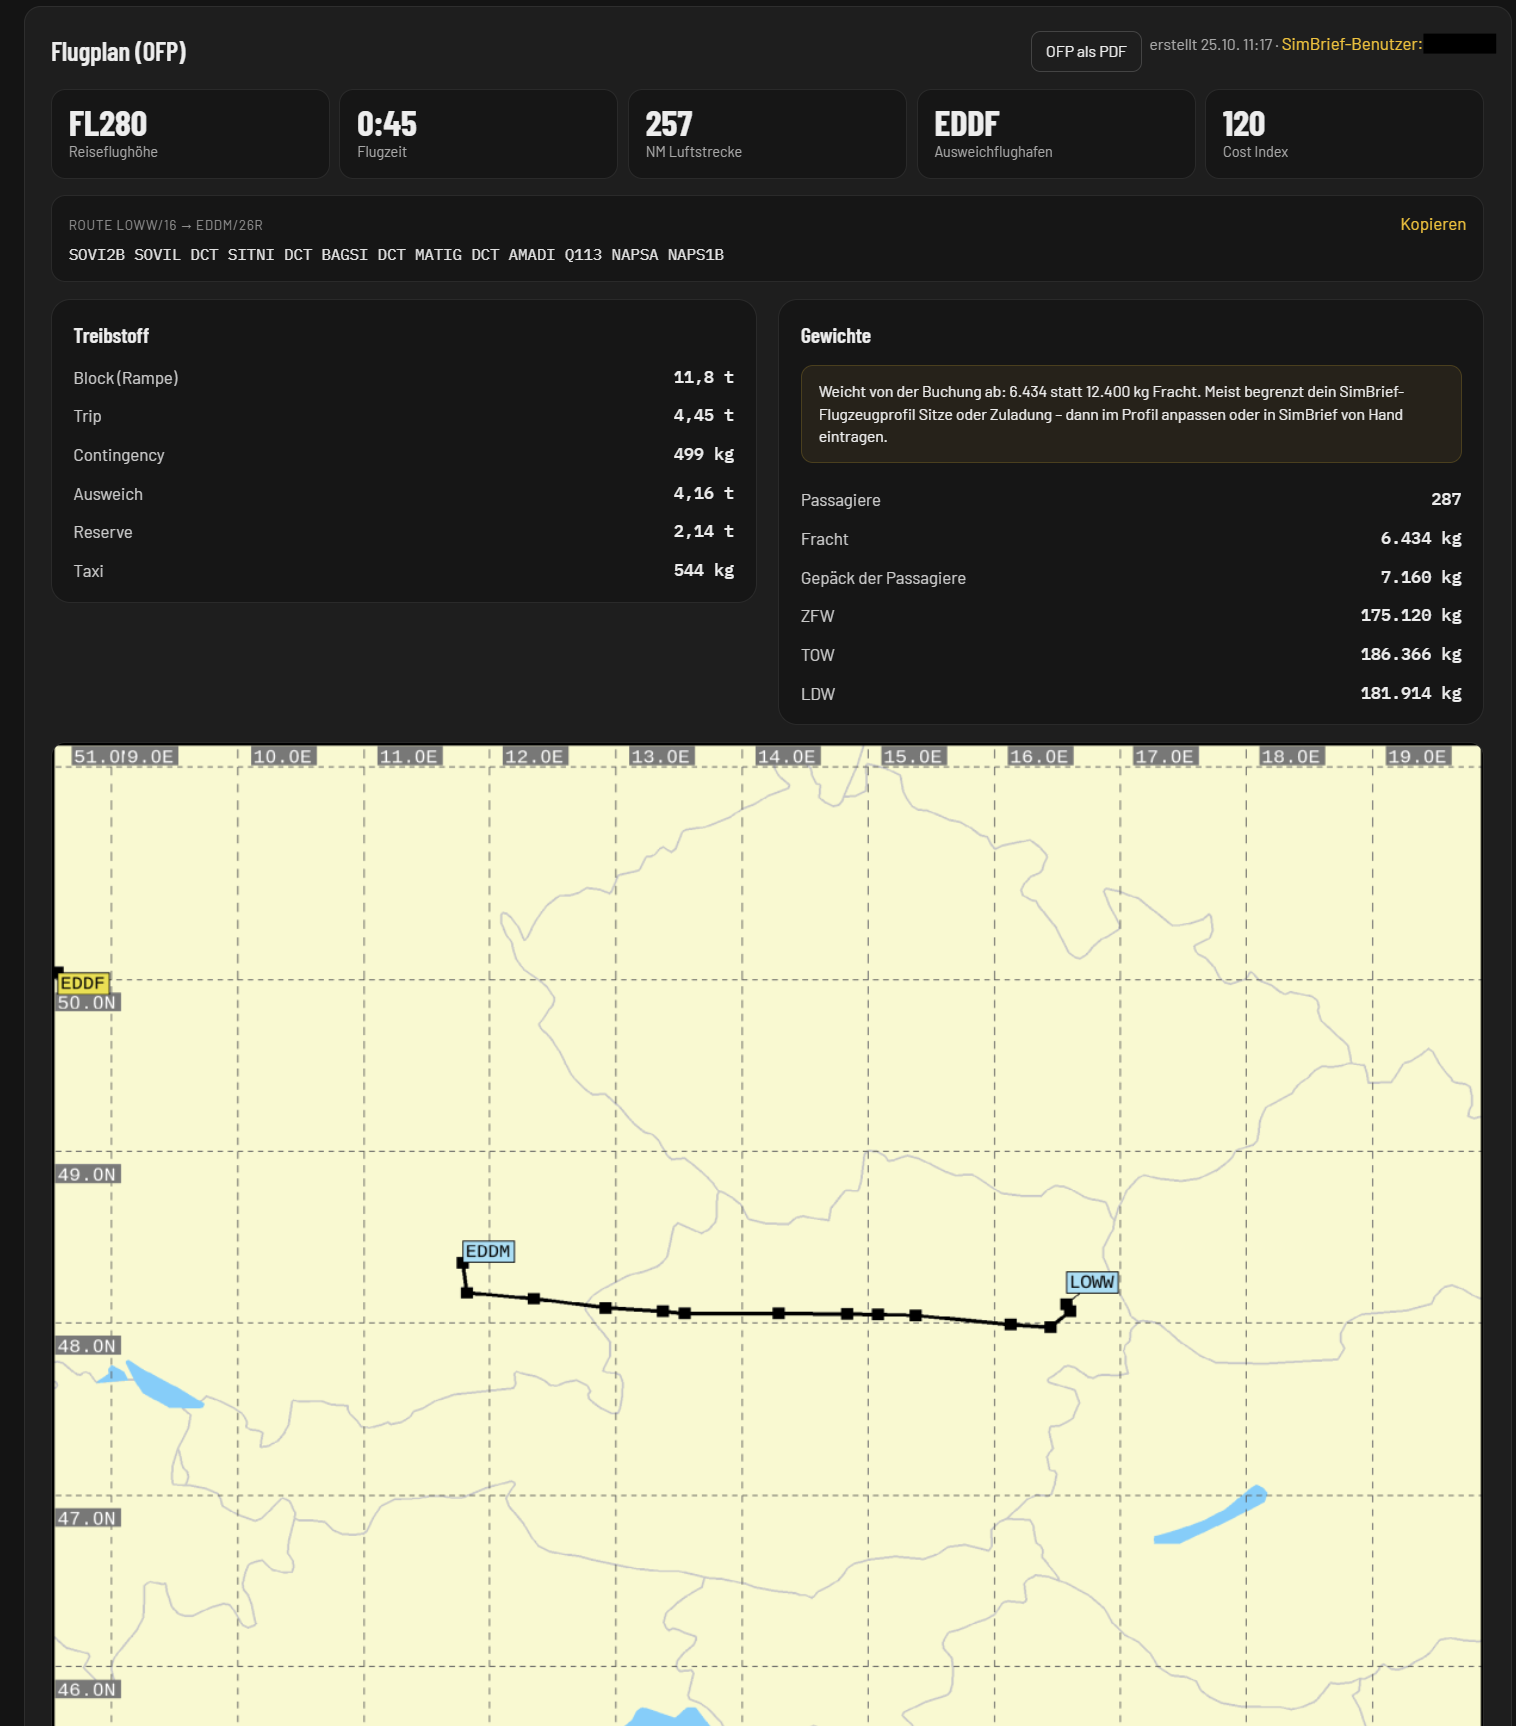Select the FL280 Reiseflughöhe card
Viewport: 1516px width, 1726px height.
coord(190,134)
